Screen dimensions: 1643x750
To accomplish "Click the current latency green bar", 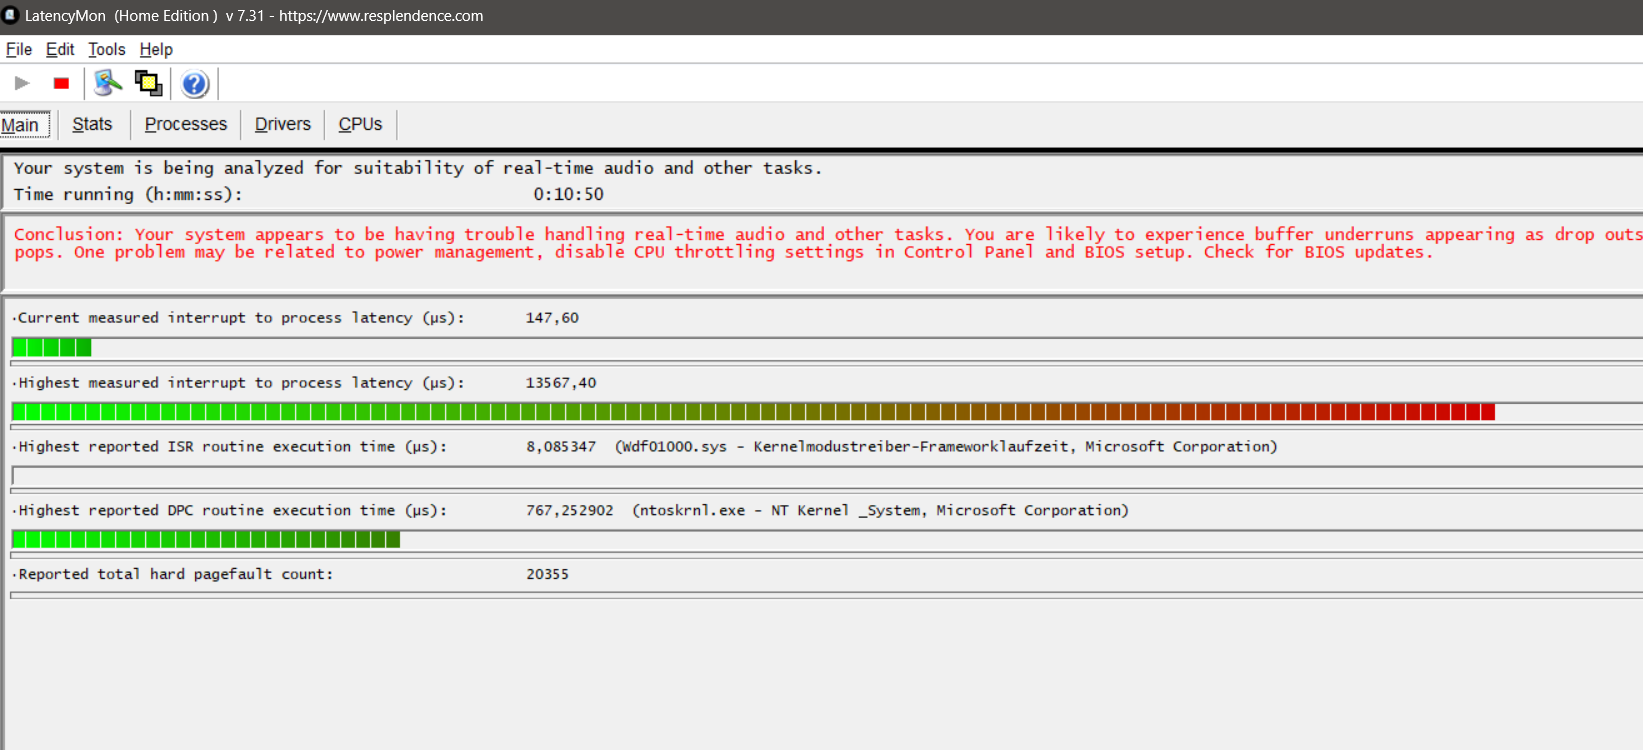I will tap(51, 347).
